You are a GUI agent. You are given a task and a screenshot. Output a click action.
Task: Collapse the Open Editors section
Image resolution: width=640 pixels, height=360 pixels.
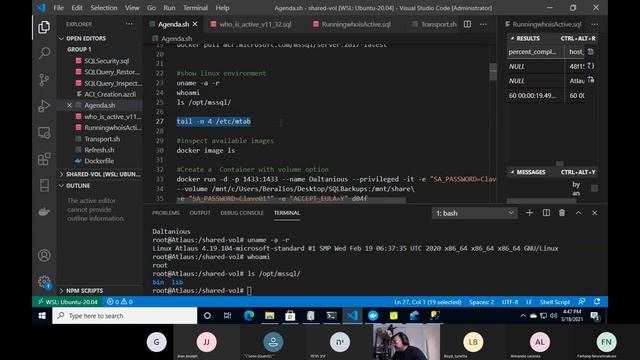pyautogui.click(x=86, y=38)
